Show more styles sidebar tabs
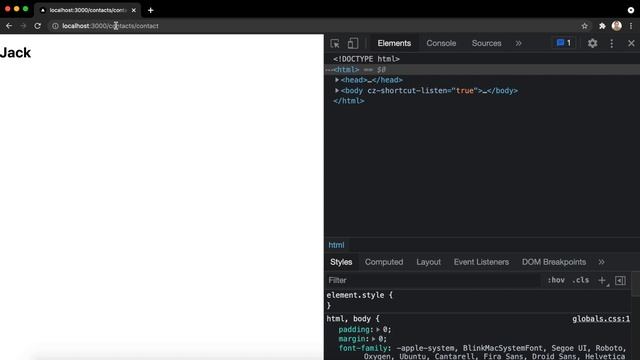Image resolution: width=640 pixels, height=360 pixels. (601, 262)
